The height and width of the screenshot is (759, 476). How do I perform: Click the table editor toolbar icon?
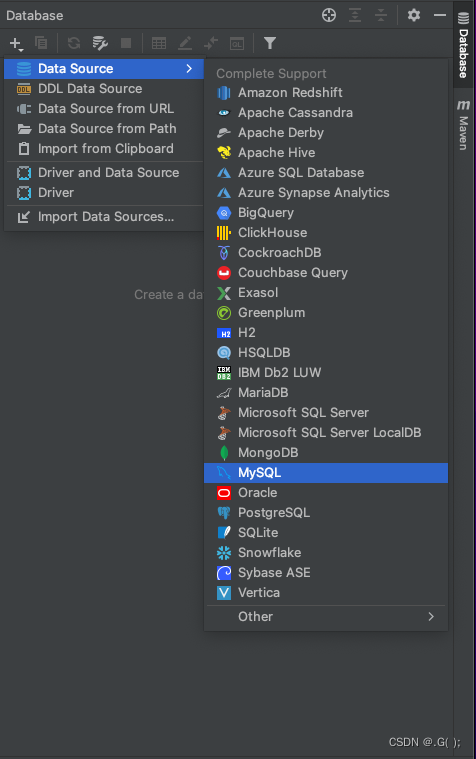click(159, 43)
